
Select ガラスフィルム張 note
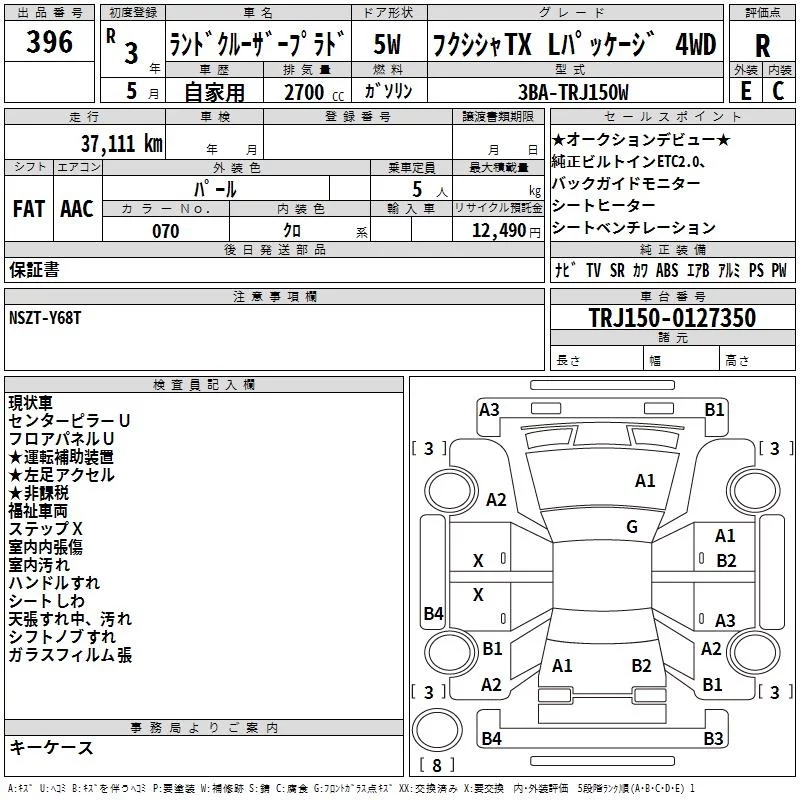(70, 655)
